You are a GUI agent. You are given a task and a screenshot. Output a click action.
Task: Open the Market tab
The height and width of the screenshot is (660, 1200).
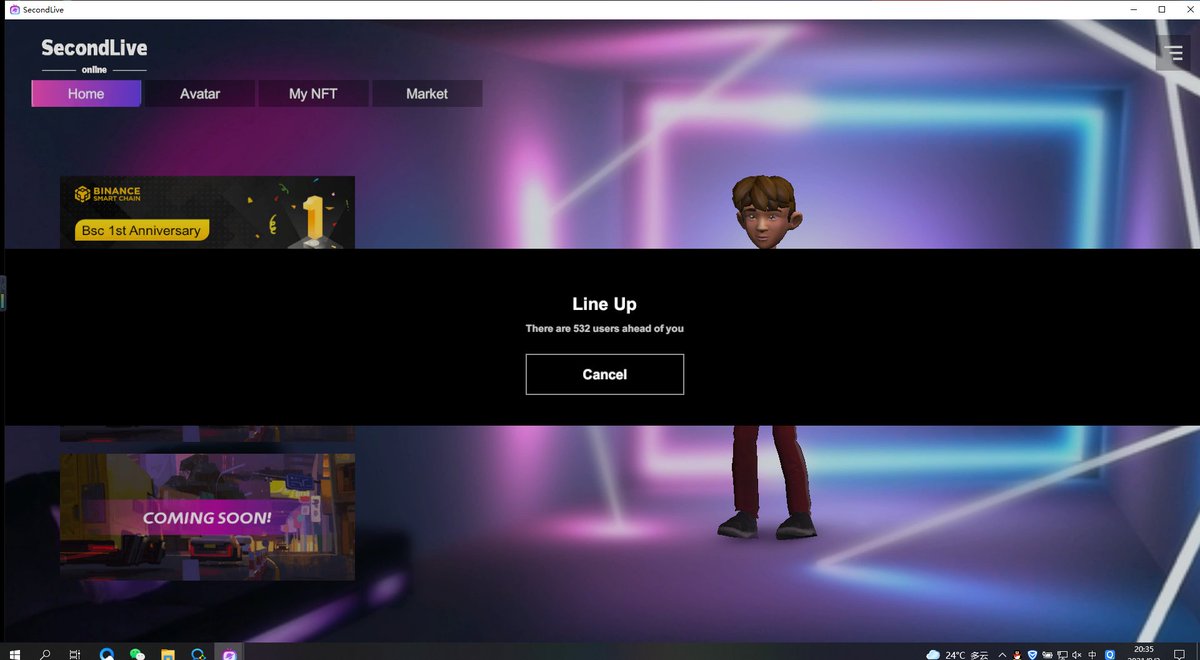(427, 93)
